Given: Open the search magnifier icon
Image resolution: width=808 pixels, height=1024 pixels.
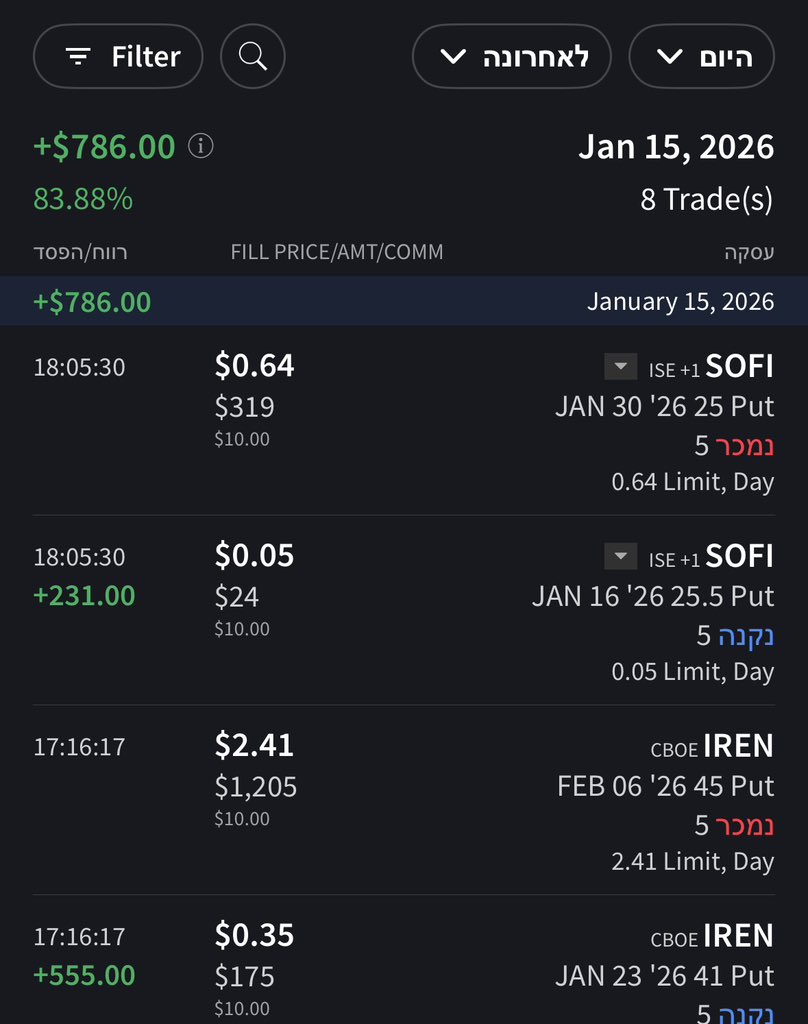Looking at the screenshot, I should (x=253, y=56).
